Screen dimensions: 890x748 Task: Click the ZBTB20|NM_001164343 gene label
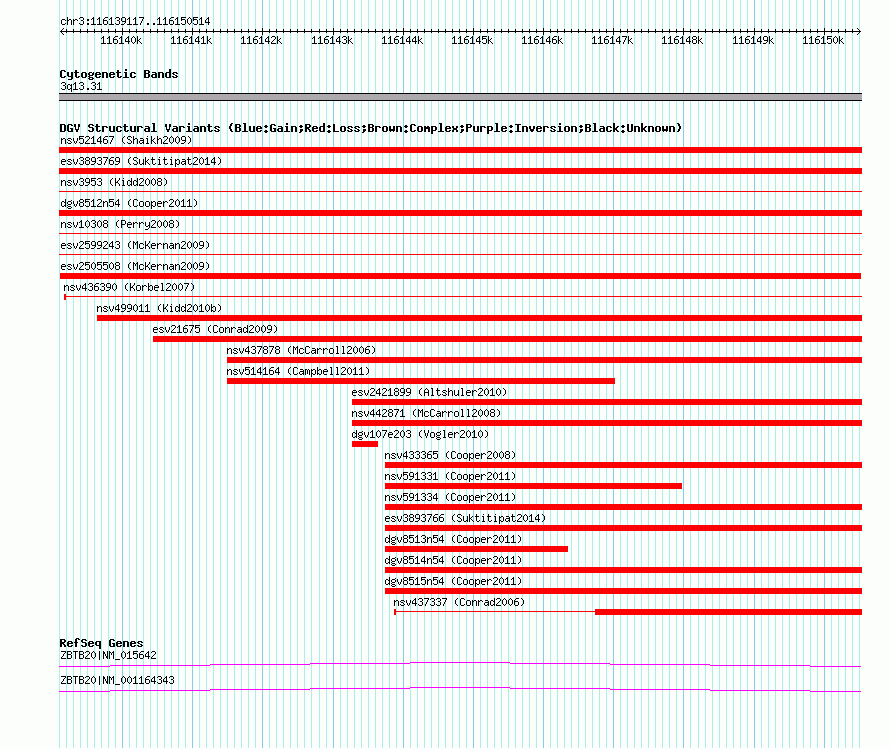click(117, 680)
